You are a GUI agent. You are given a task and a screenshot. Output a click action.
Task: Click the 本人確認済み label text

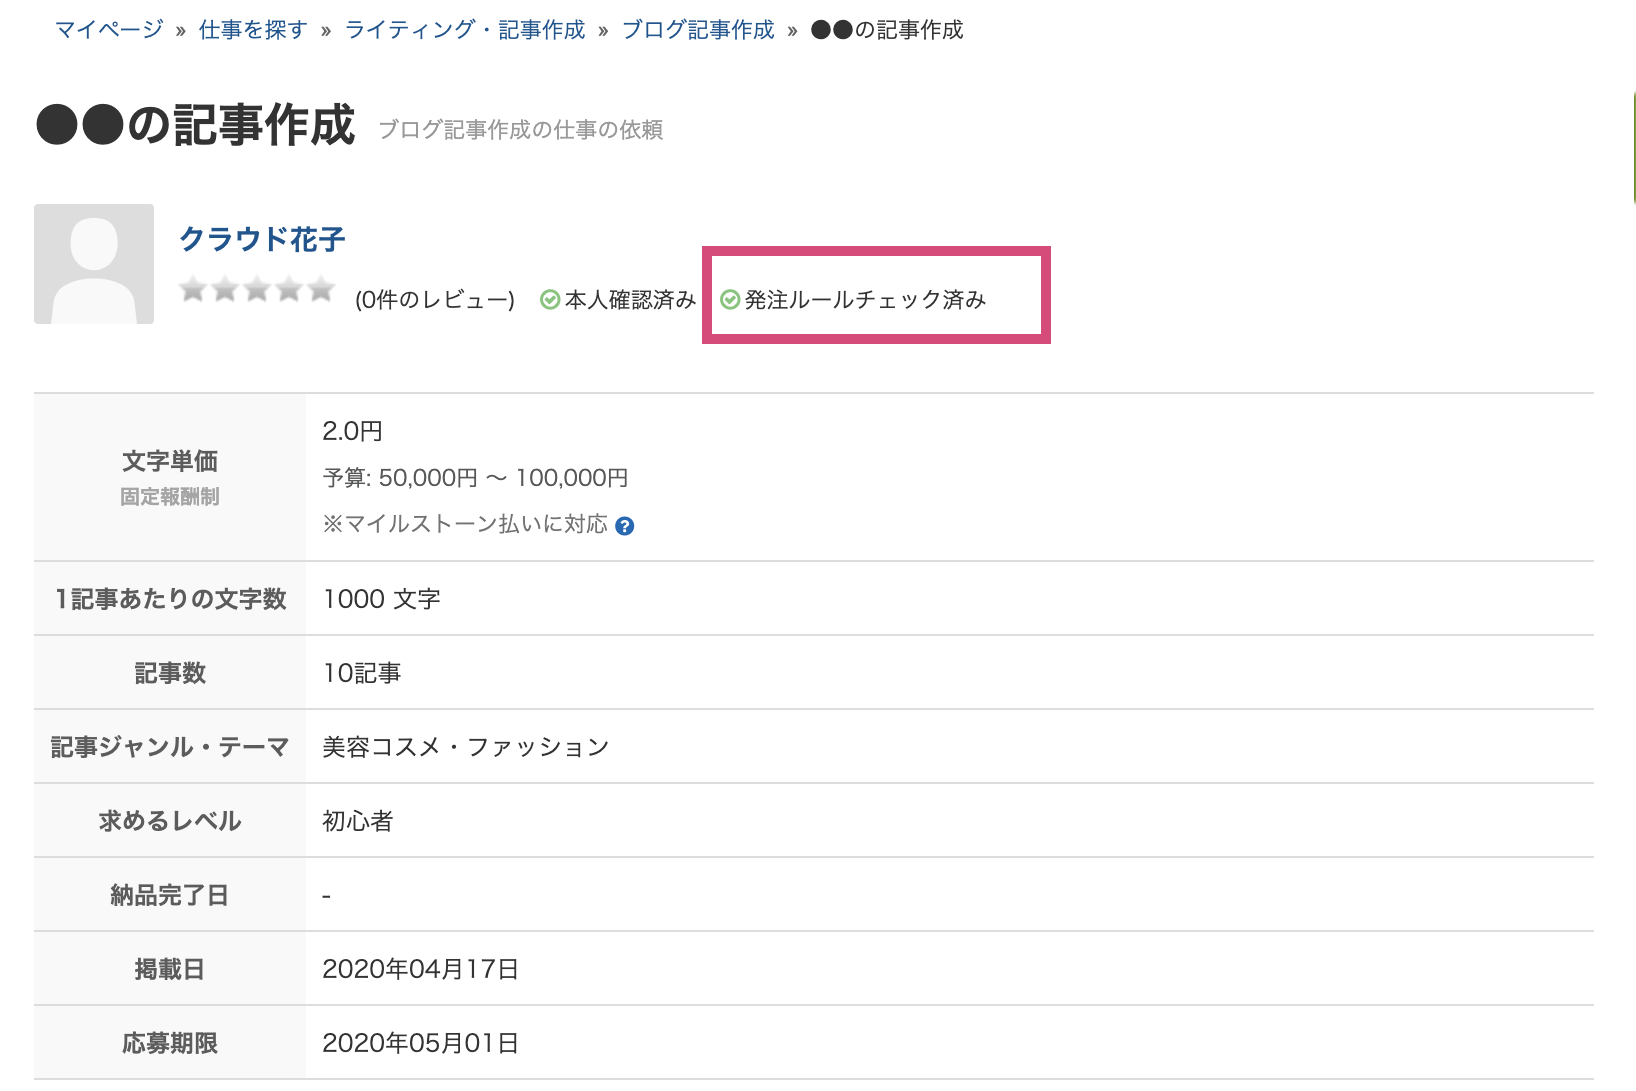tap(630, 300)
